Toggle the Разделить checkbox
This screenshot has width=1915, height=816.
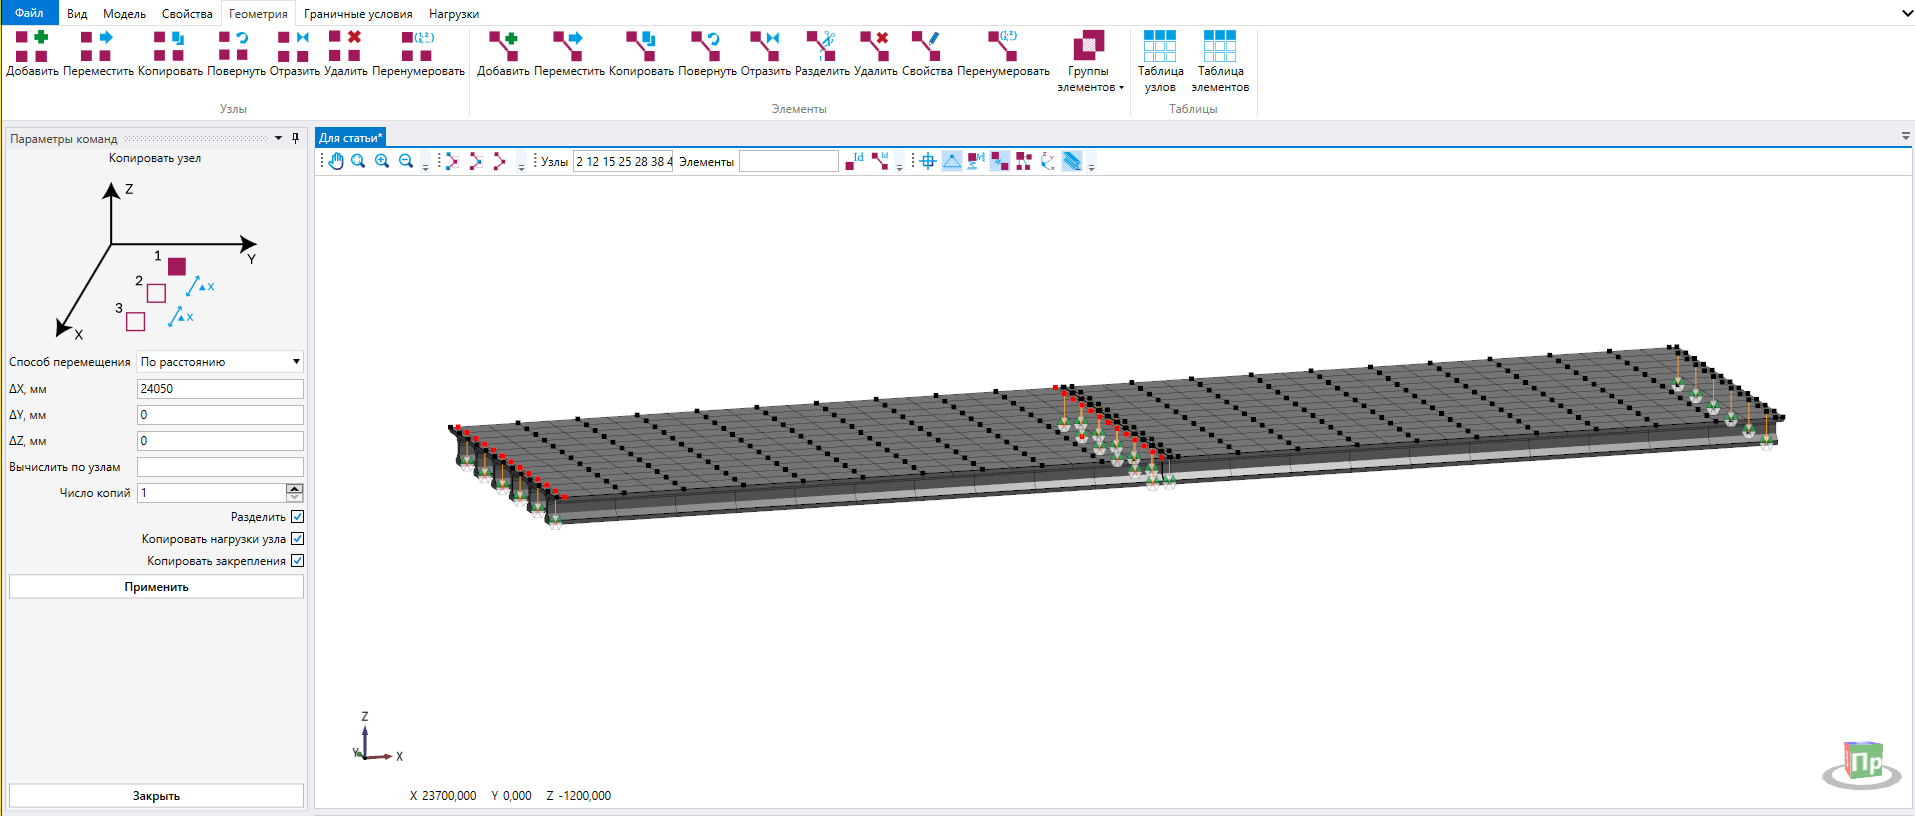[x=297, y=517]
